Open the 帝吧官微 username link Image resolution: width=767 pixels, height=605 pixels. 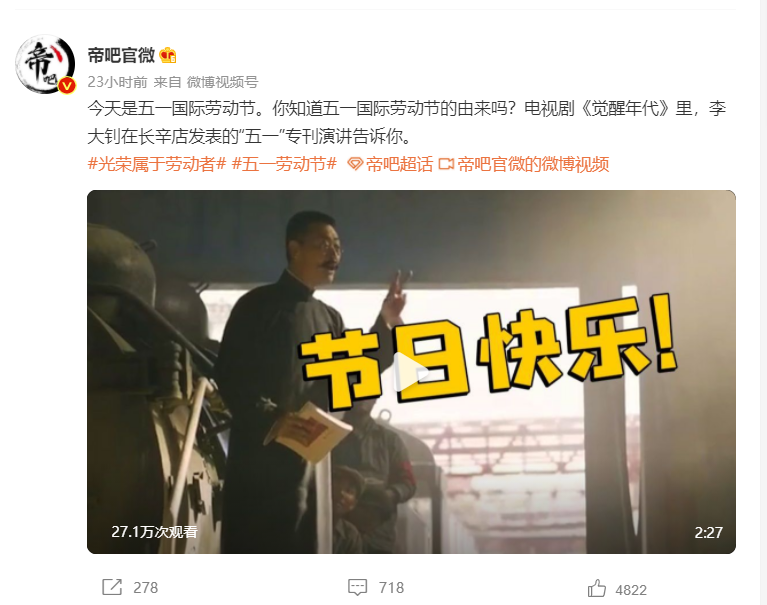[x=121, y=55]
